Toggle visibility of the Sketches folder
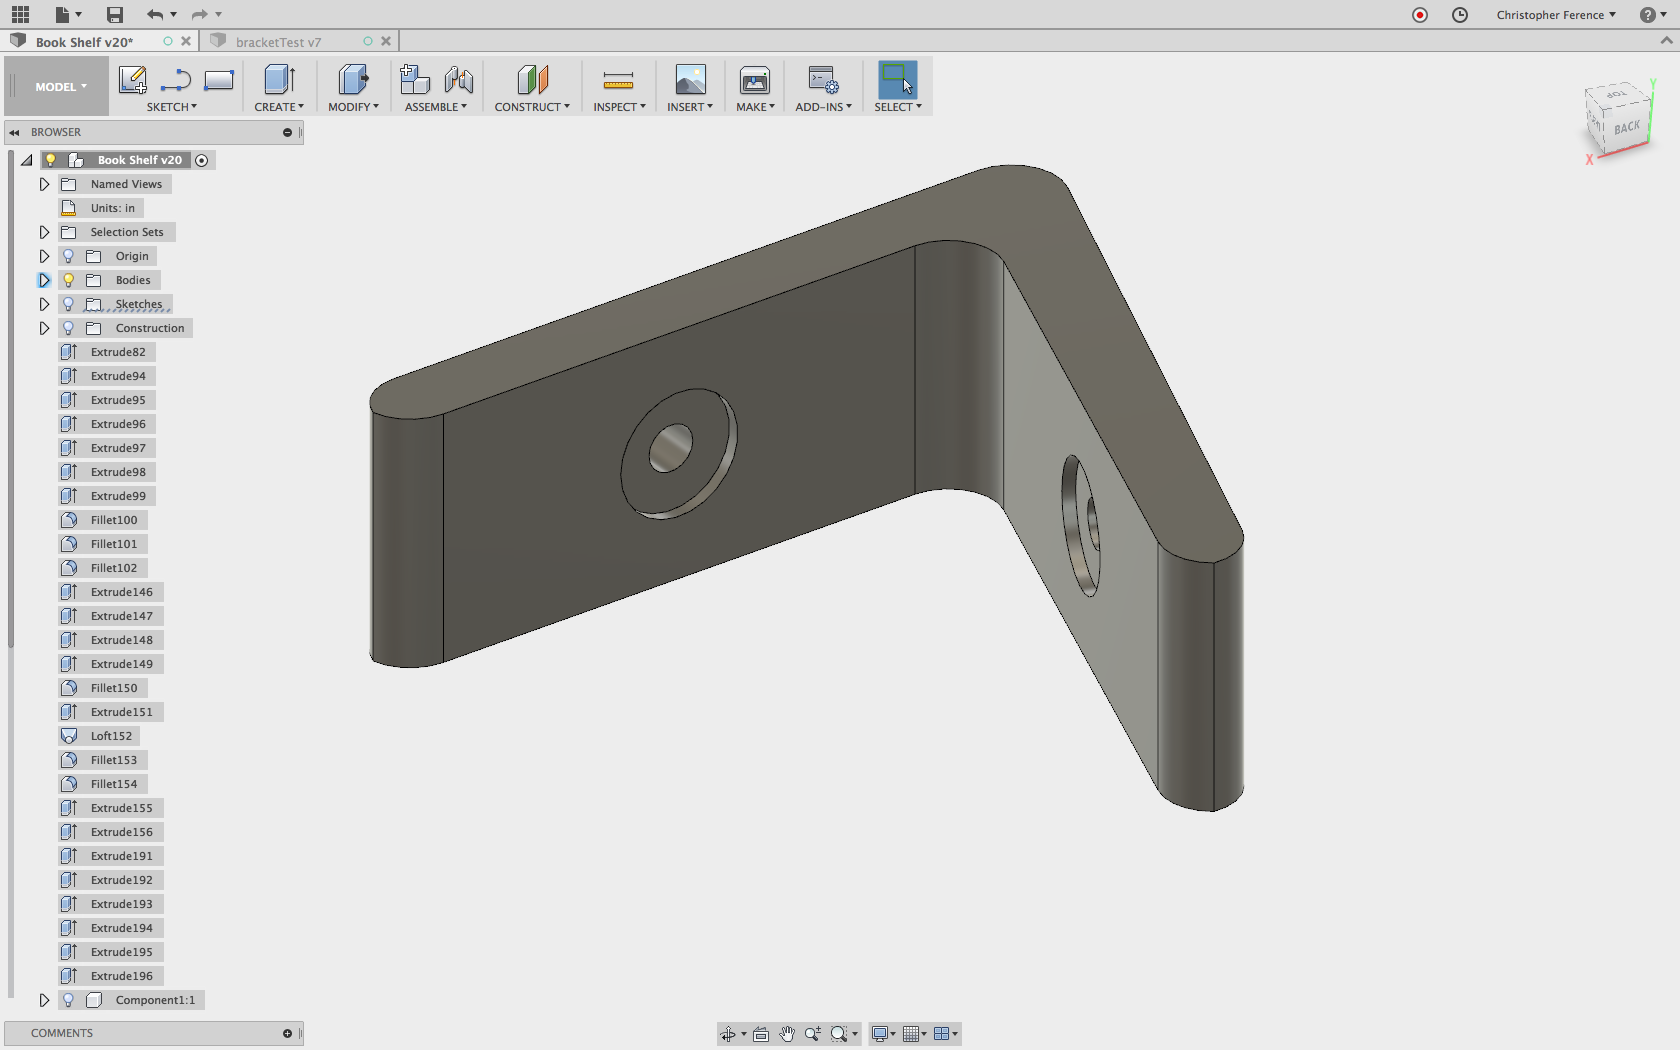 click(68, 304)
